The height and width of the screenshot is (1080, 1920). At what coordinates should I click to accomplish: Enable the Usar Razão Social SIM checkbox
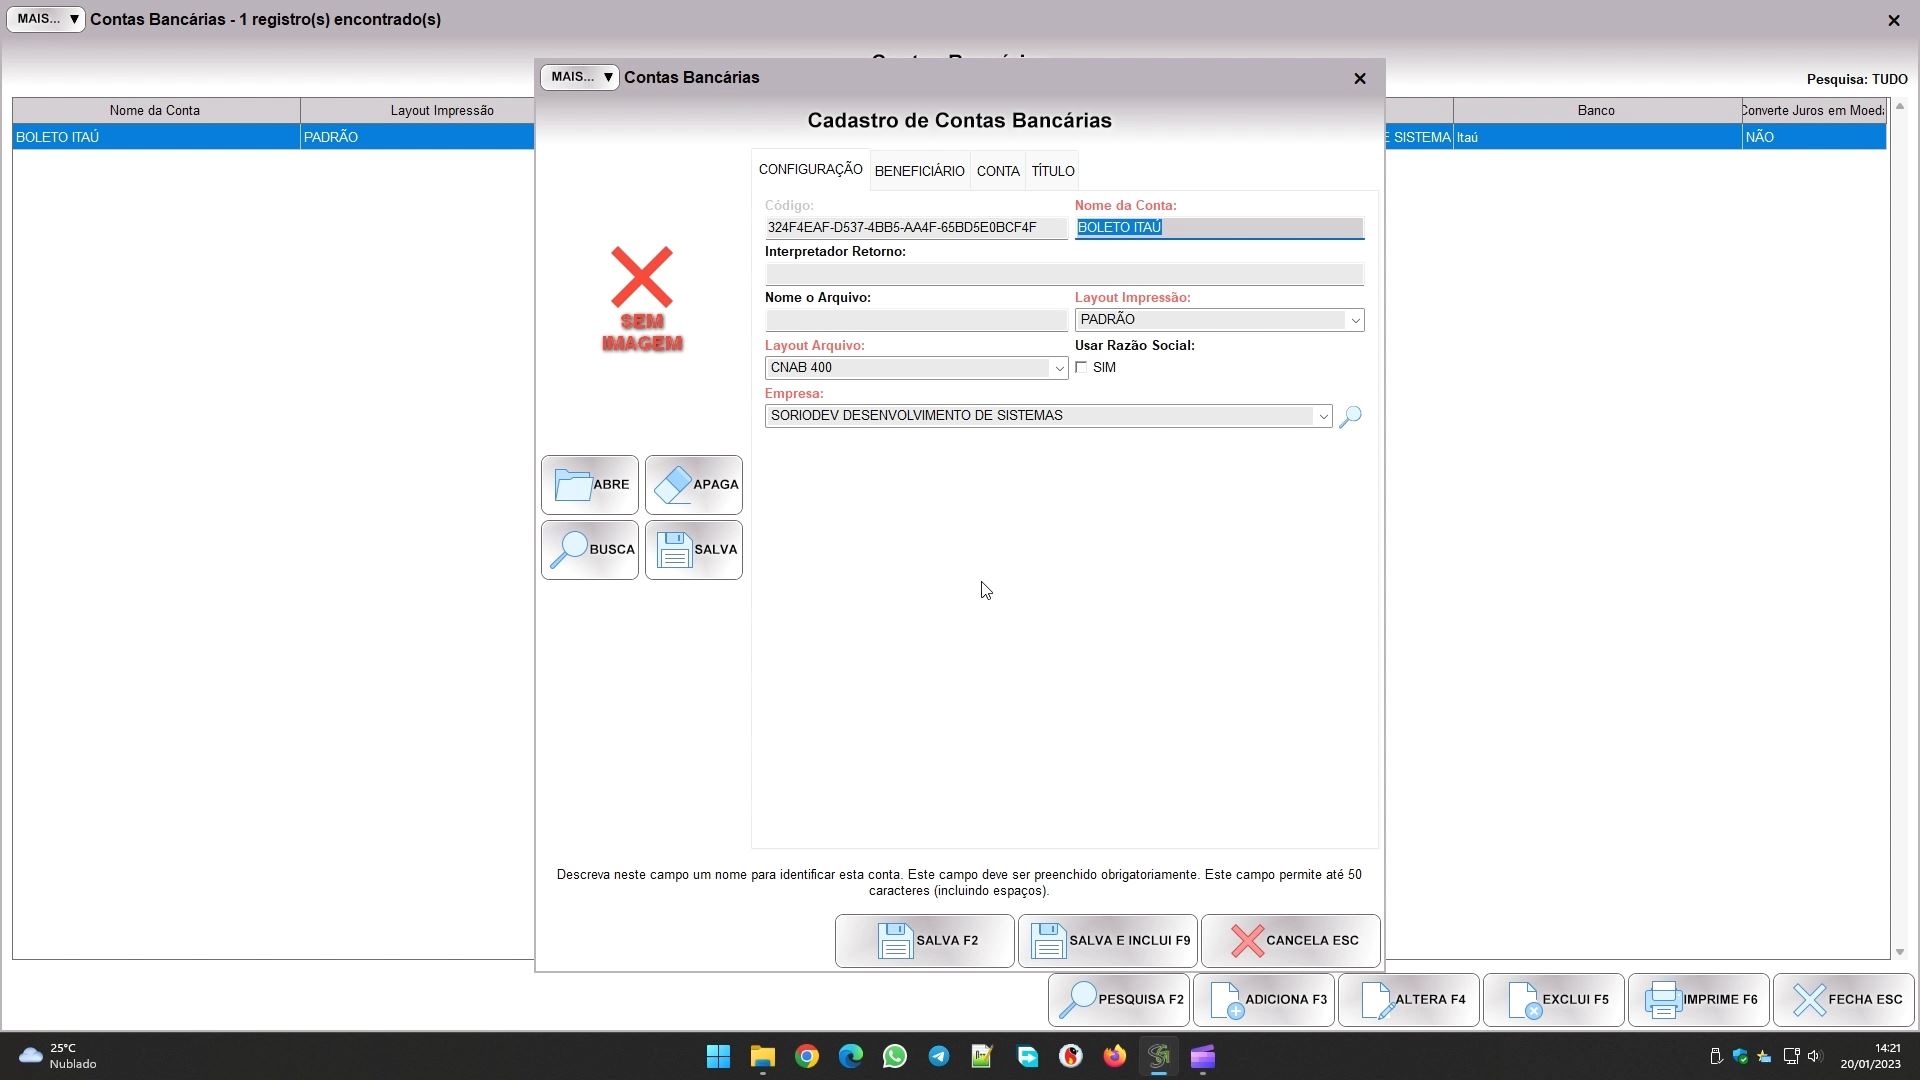(x=1081, y=368)
